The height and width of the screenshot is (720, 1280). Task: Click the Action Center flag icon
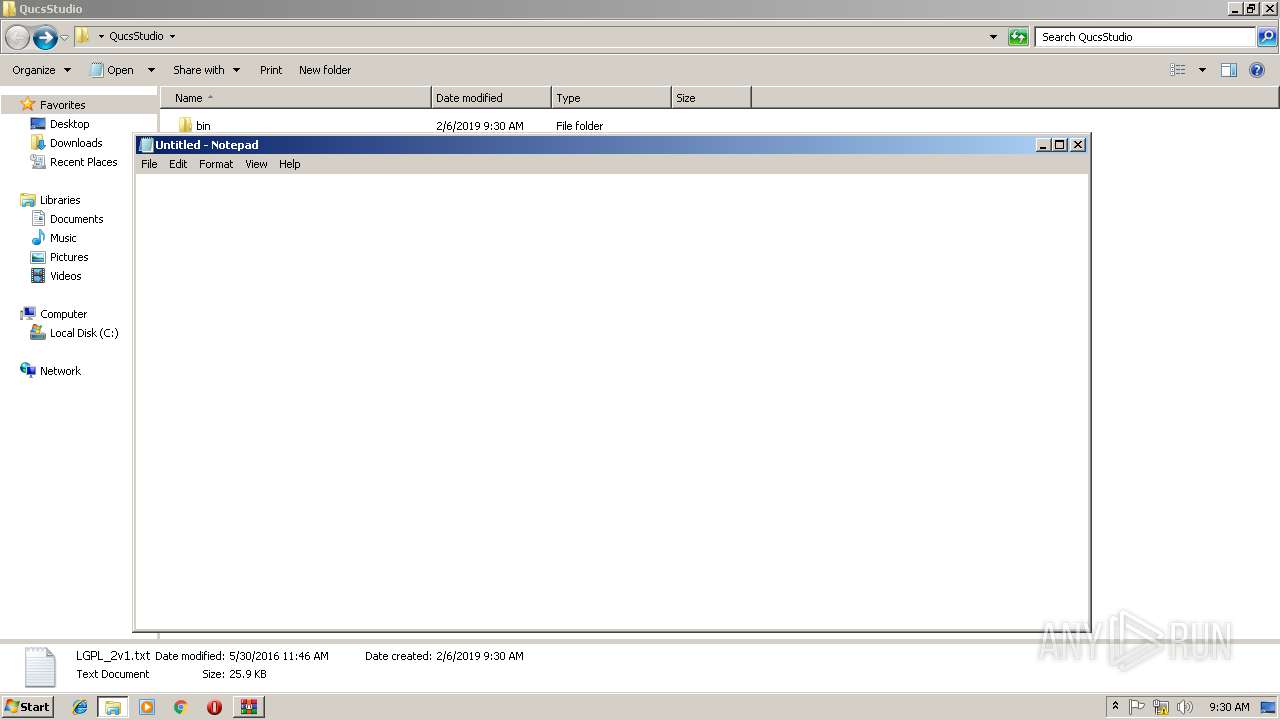click(x=1137, y=707)
